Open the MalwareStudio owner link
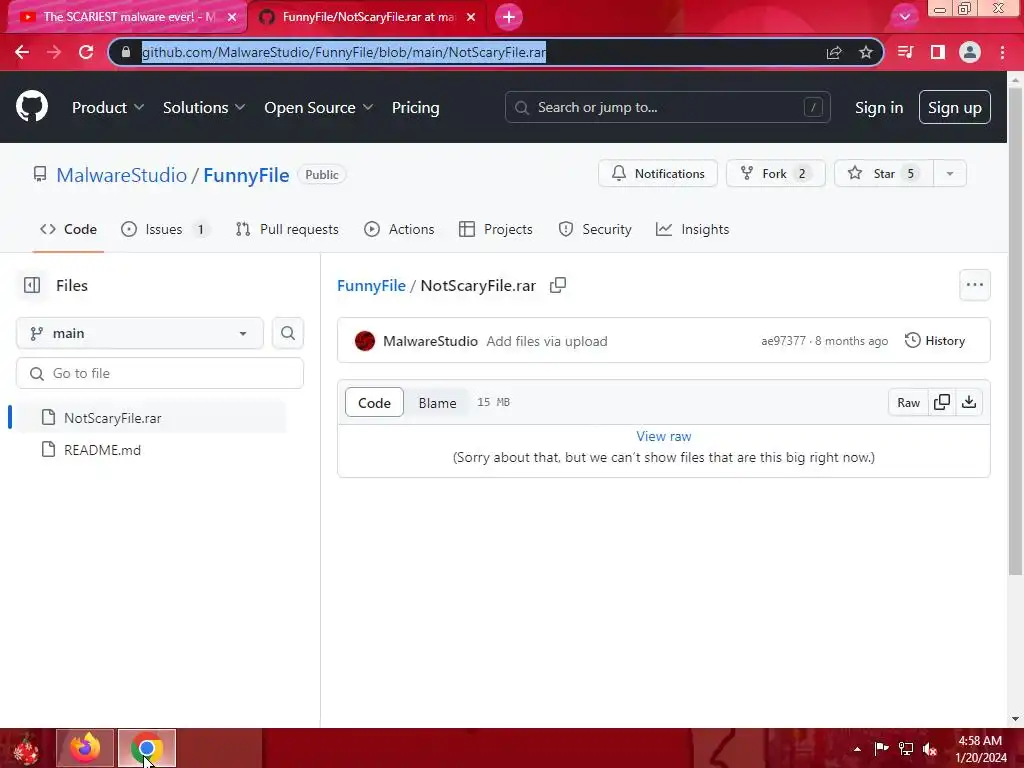1024x768 pixels. [121, 175]
